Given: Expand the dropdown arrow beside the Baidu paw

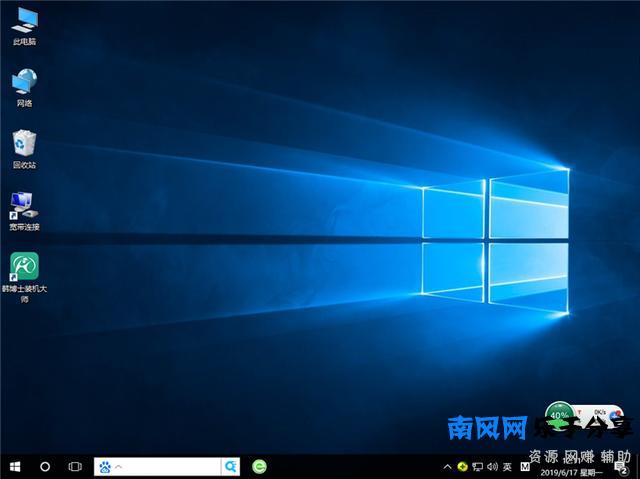Looking at the screenshot, I should 118,466.
